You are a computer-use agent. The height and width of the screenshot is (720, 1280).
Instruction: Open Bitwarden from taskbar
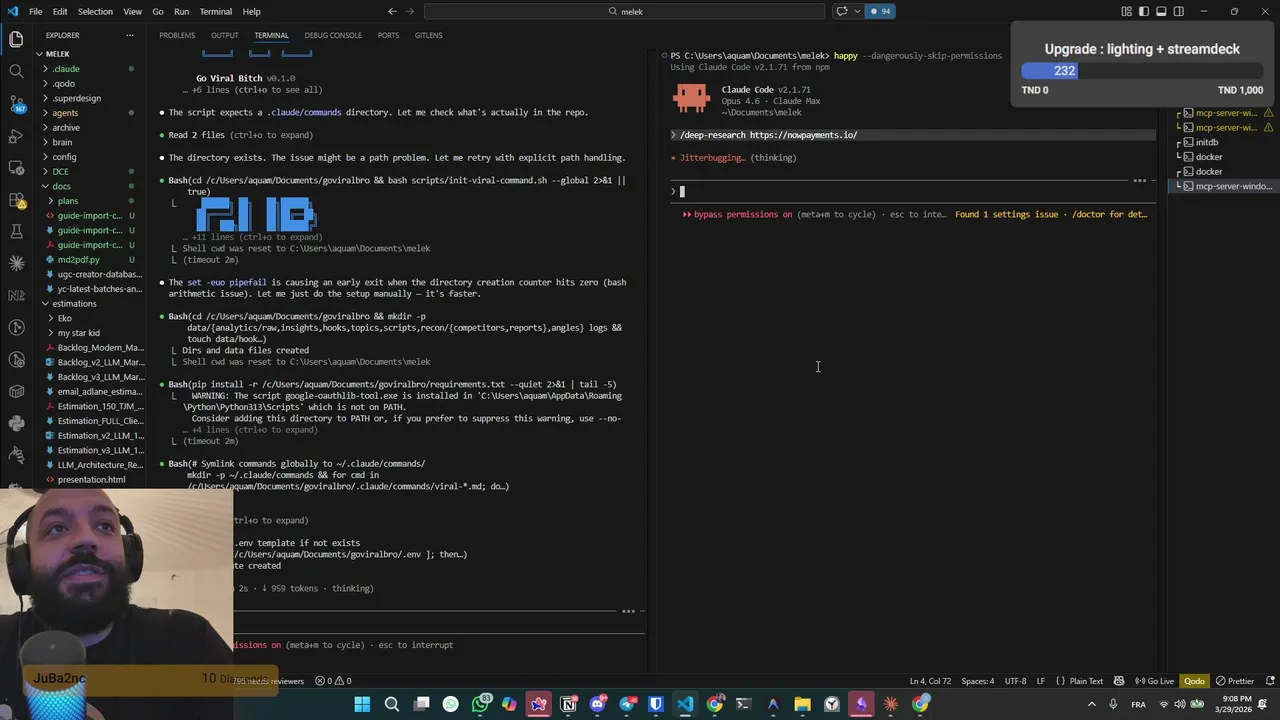(656, 704)
